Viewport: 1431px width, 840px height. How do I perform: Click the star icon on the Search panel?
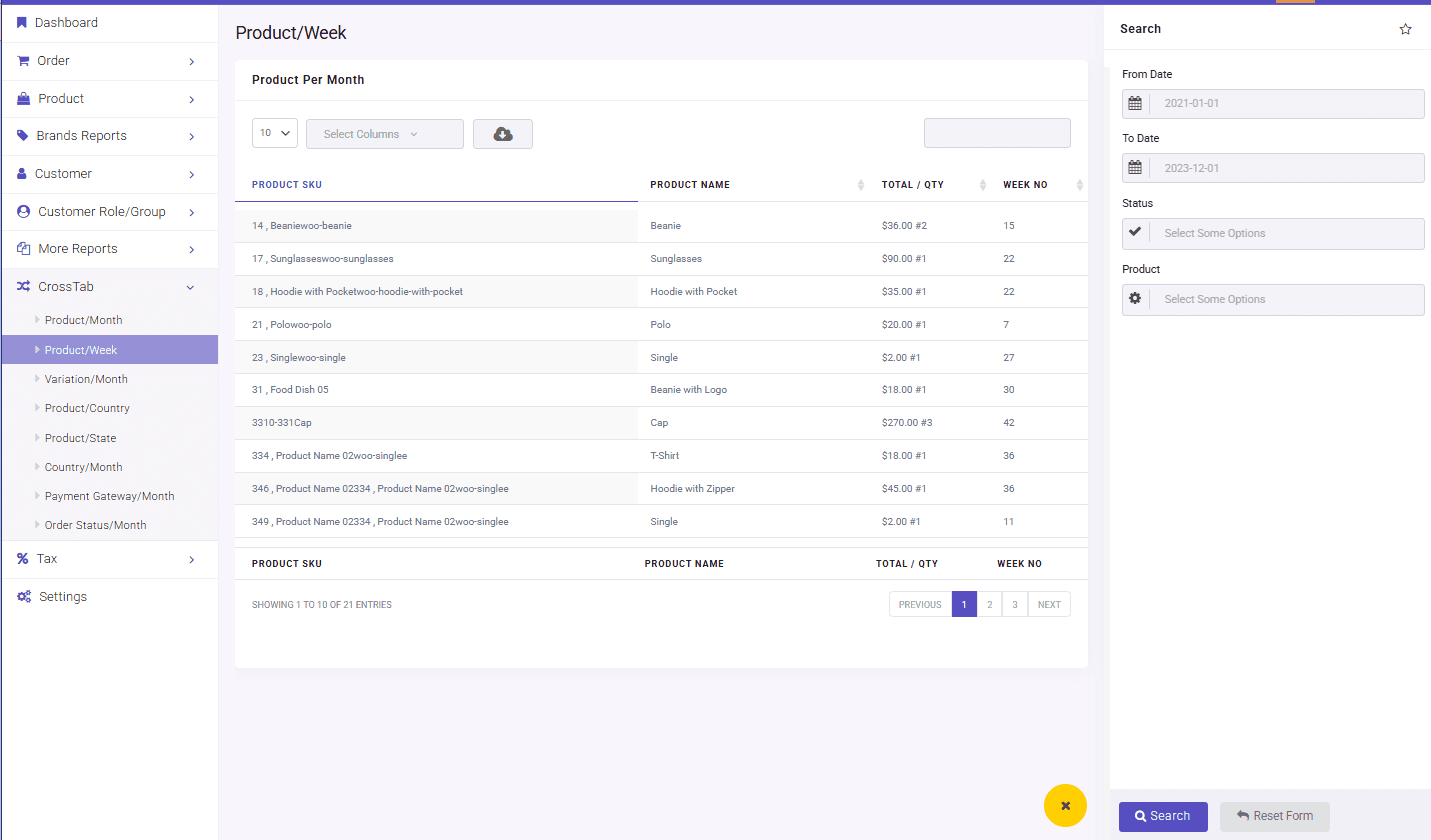pos(1405,29)
